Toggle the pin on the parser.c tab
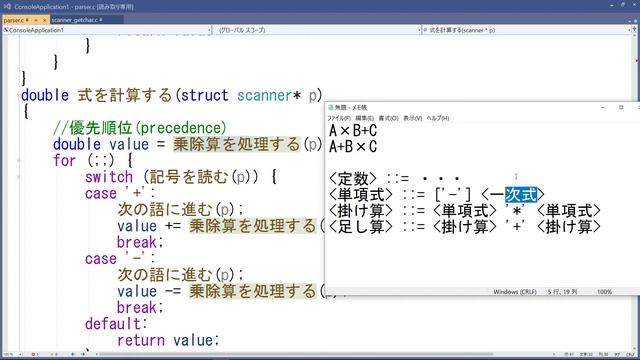 [36, 20]
